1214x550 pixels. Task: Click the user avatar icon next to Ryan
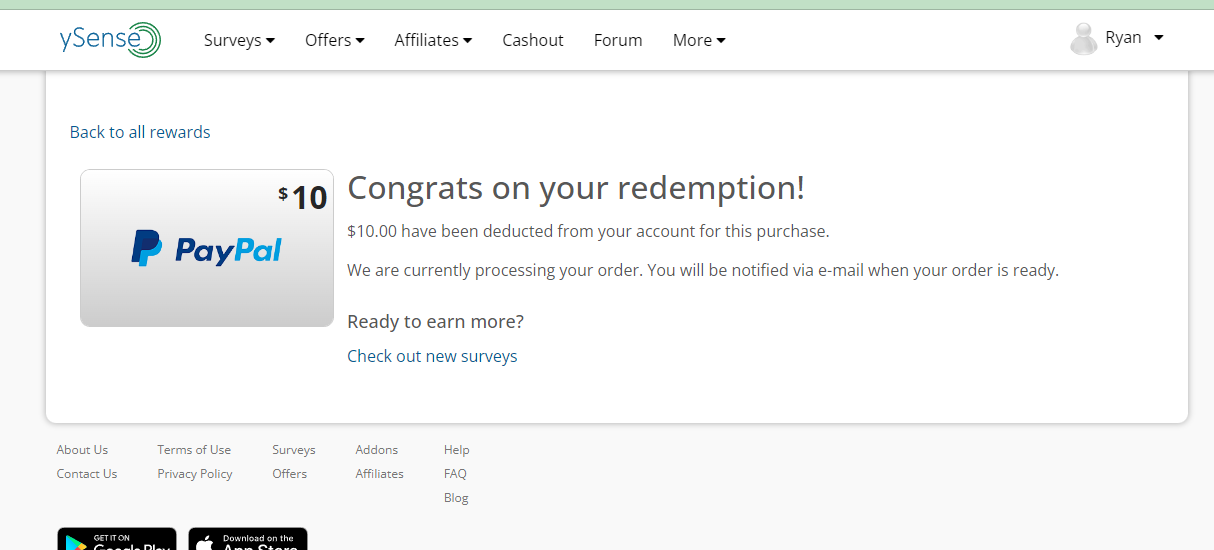[1084, 39]
